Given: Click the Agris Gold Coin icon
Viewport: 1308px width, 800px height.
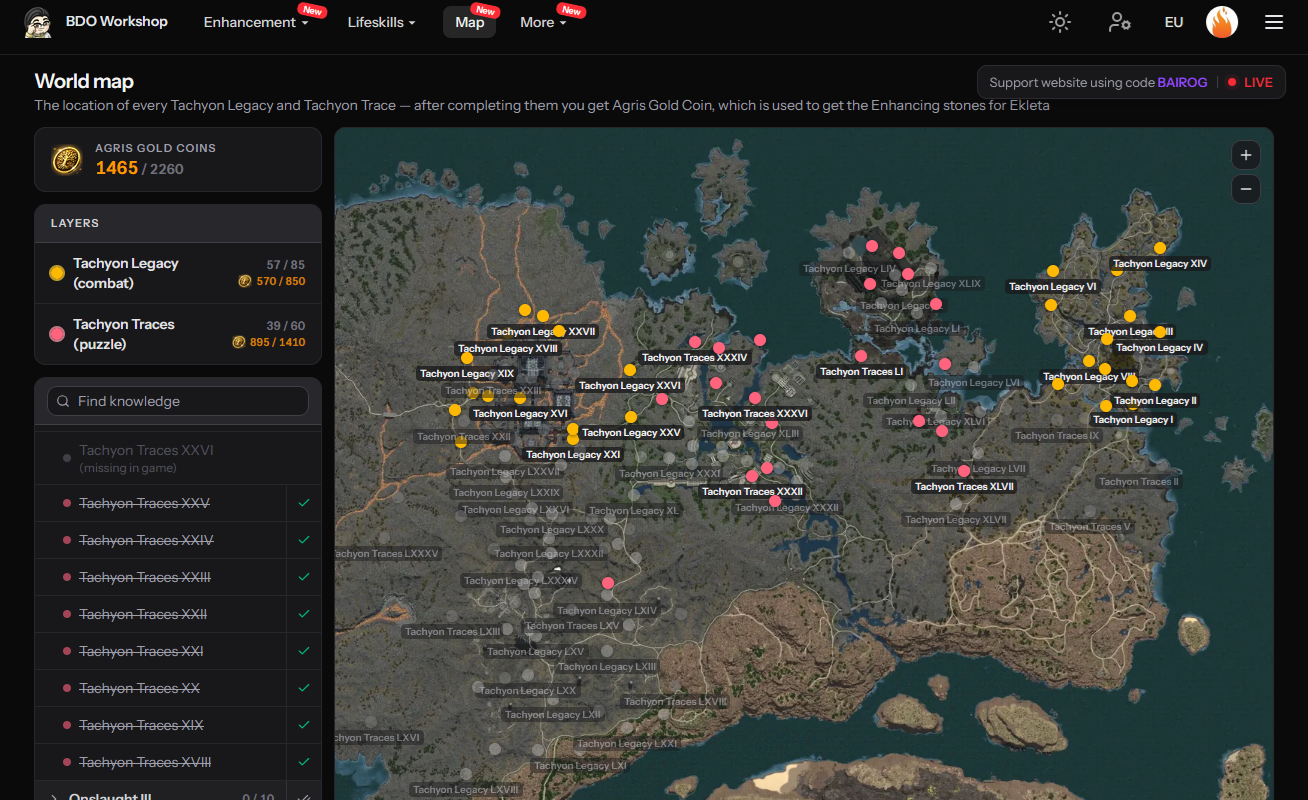Looking at the screenshot, I should 67,159.
